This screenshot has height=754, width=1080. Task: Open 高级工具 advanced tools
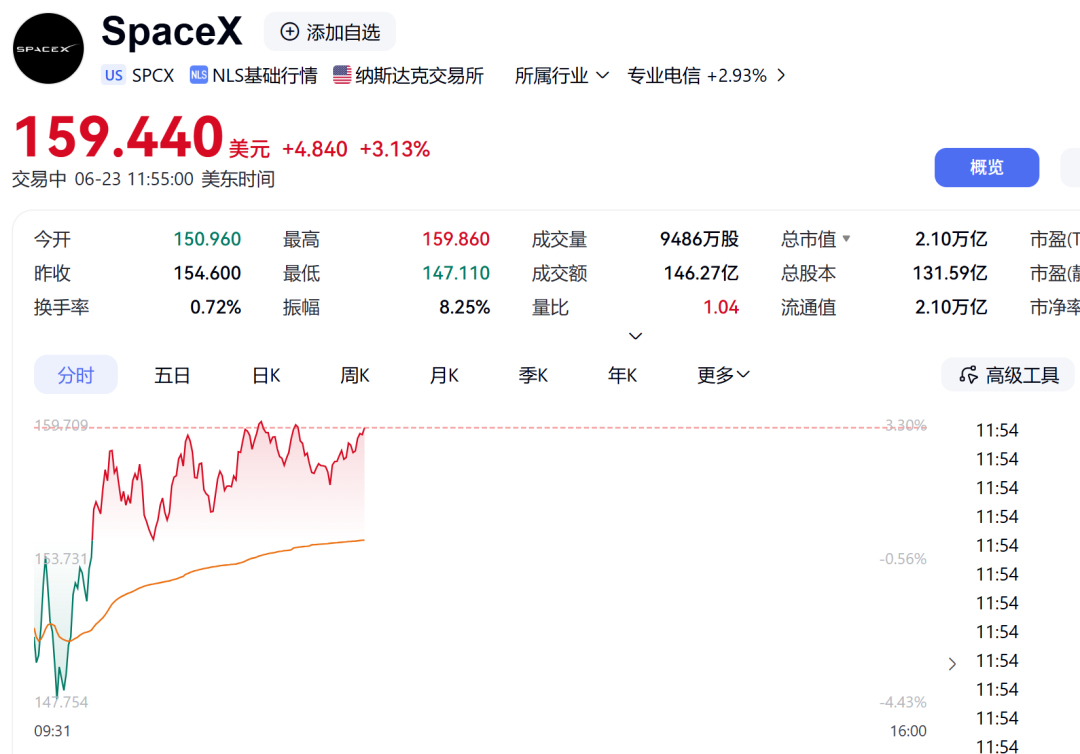click(1008, 375)
